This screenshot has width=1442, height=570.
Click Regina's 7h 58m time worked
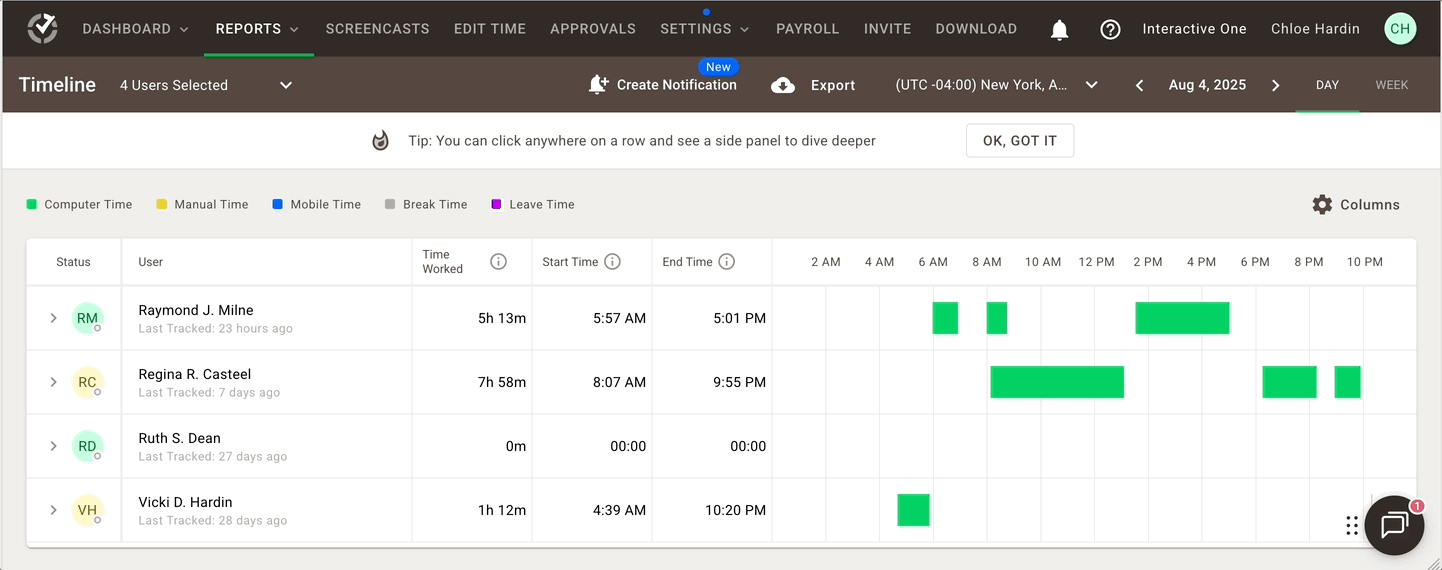502,382
